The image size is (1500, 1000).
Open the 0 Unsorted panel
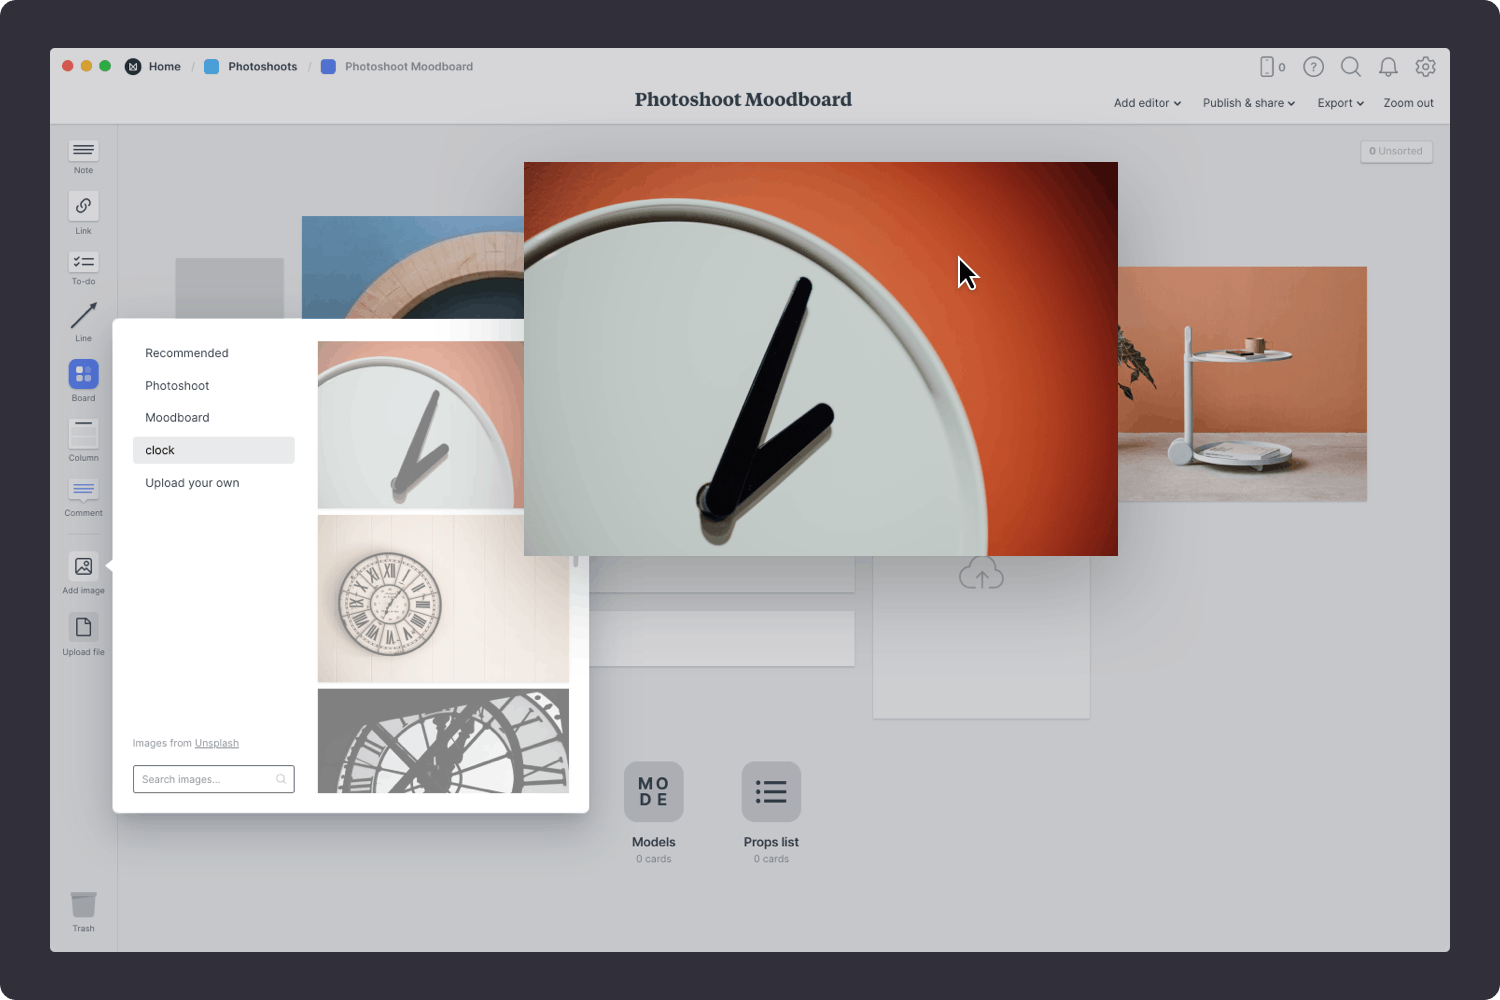click(1396, 151)
